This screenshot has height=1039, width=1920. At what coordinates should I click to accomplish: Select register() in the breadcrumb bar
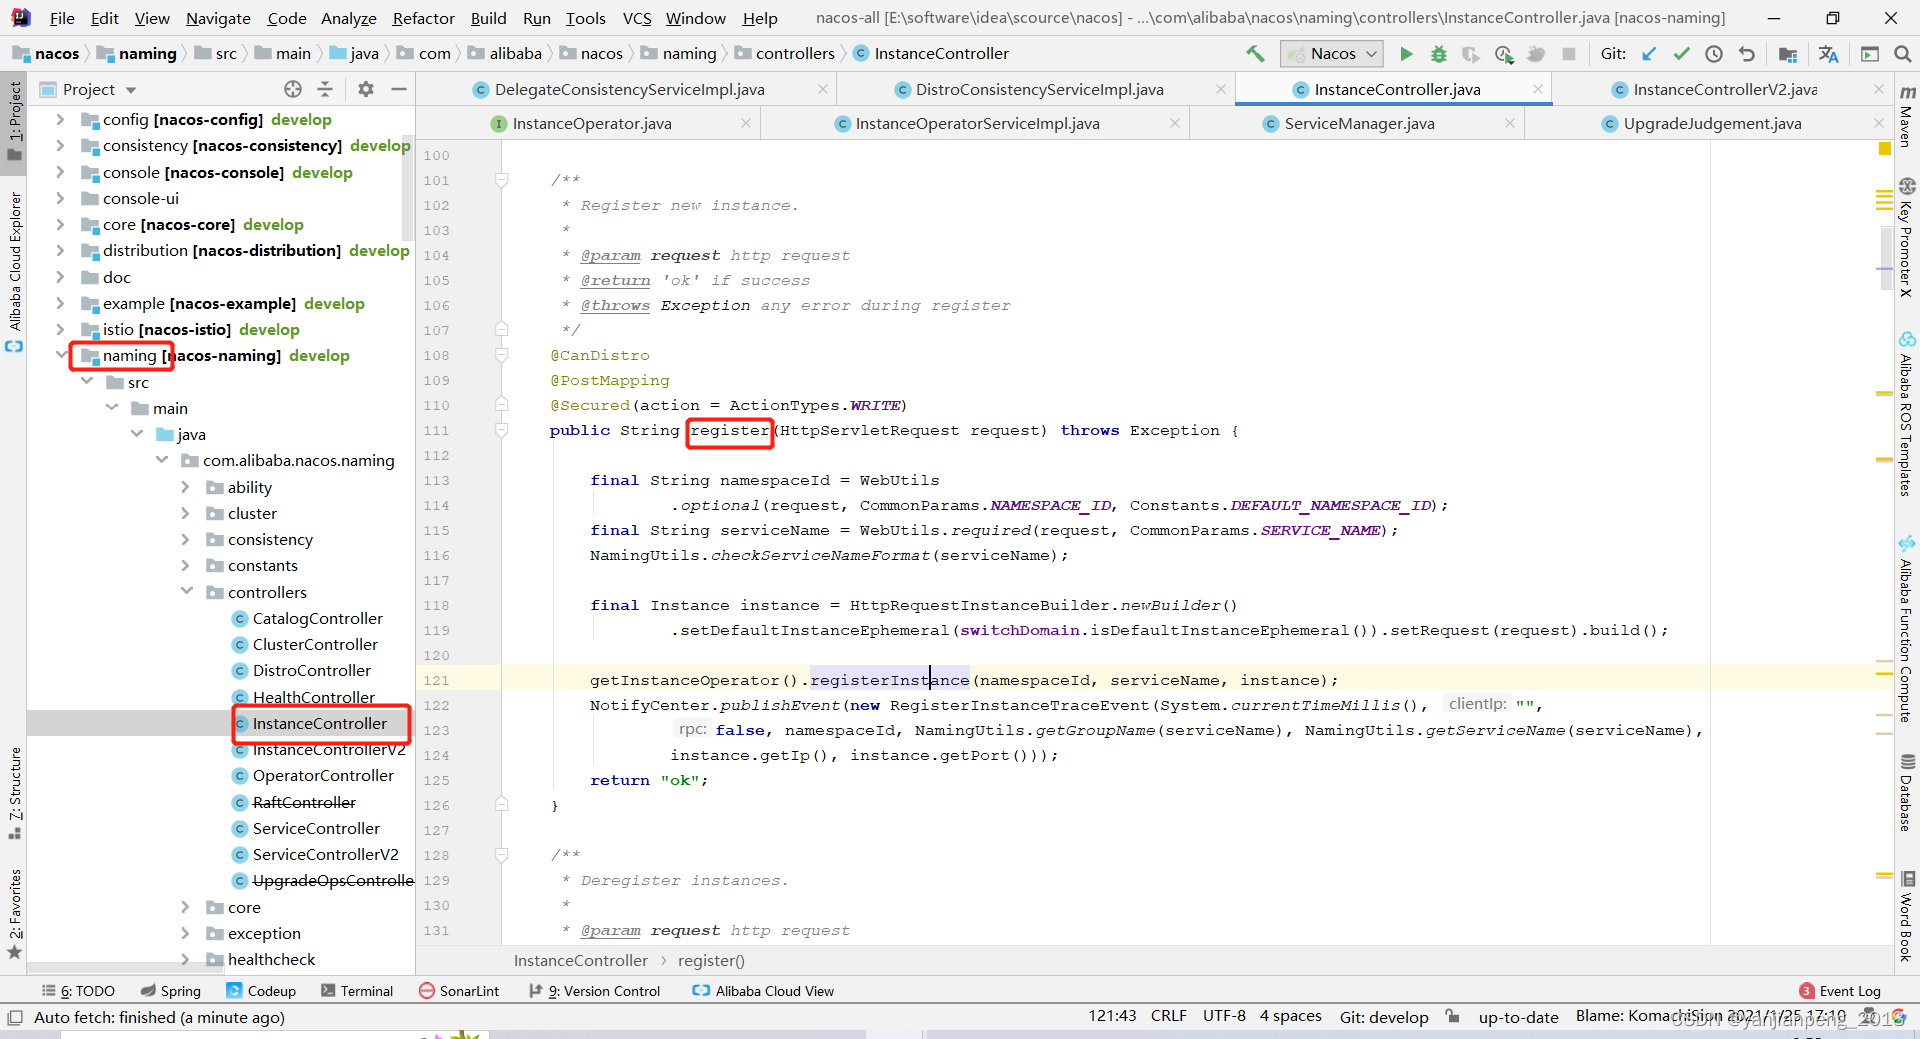pyautogui.click(x=711, y=961)
